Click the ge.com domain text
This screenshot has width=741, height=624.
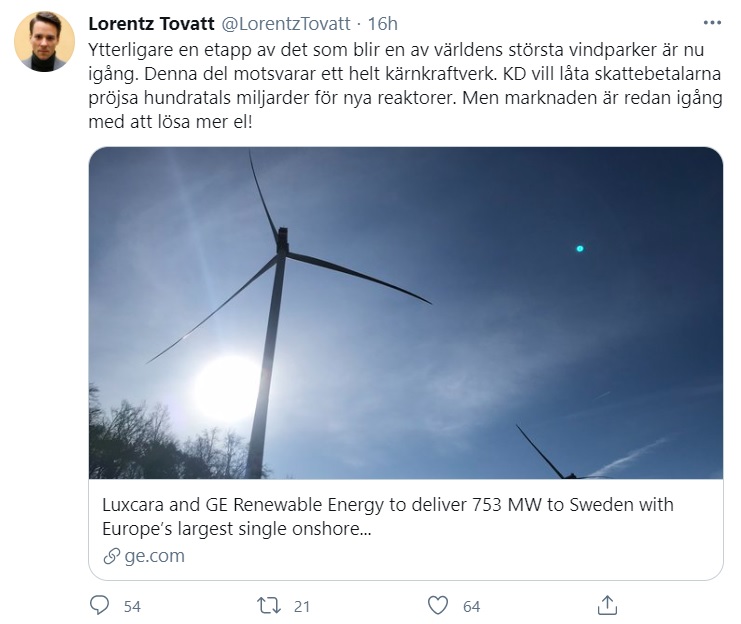tap(154, 557)
